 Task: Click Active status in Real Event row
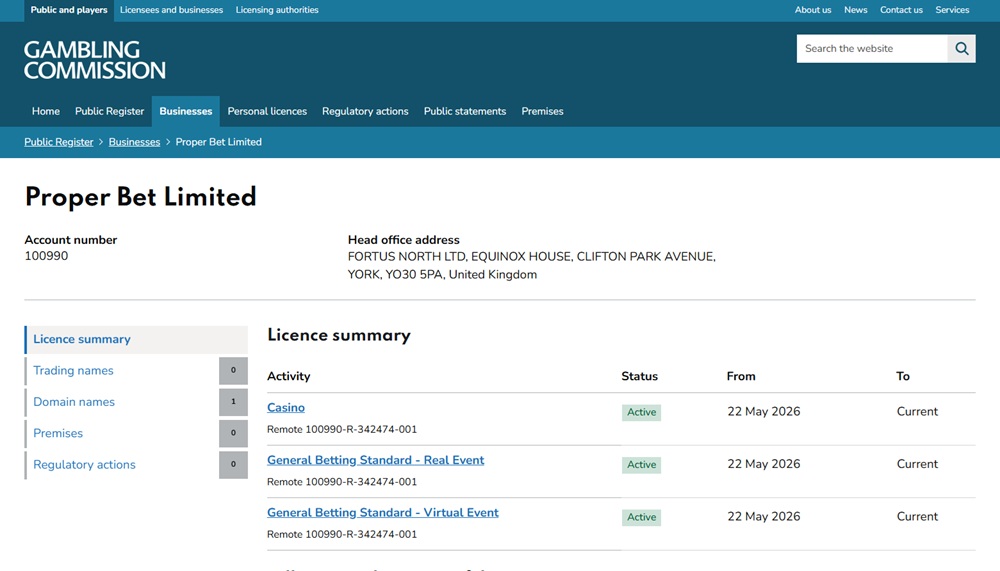point(642,464)
